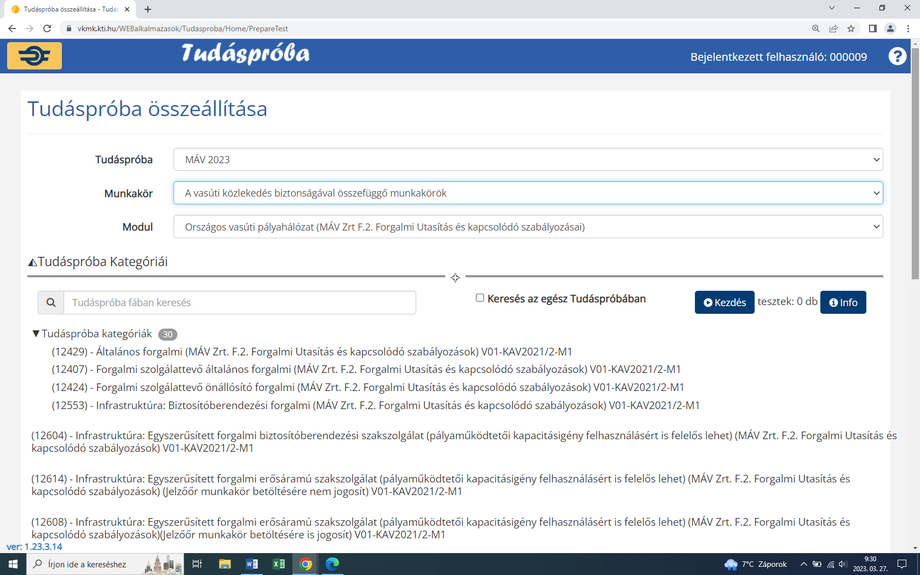Viewport: 920px width, 575px height.
Task: Go back with the browser back arrow
Action: click(12, 28)
